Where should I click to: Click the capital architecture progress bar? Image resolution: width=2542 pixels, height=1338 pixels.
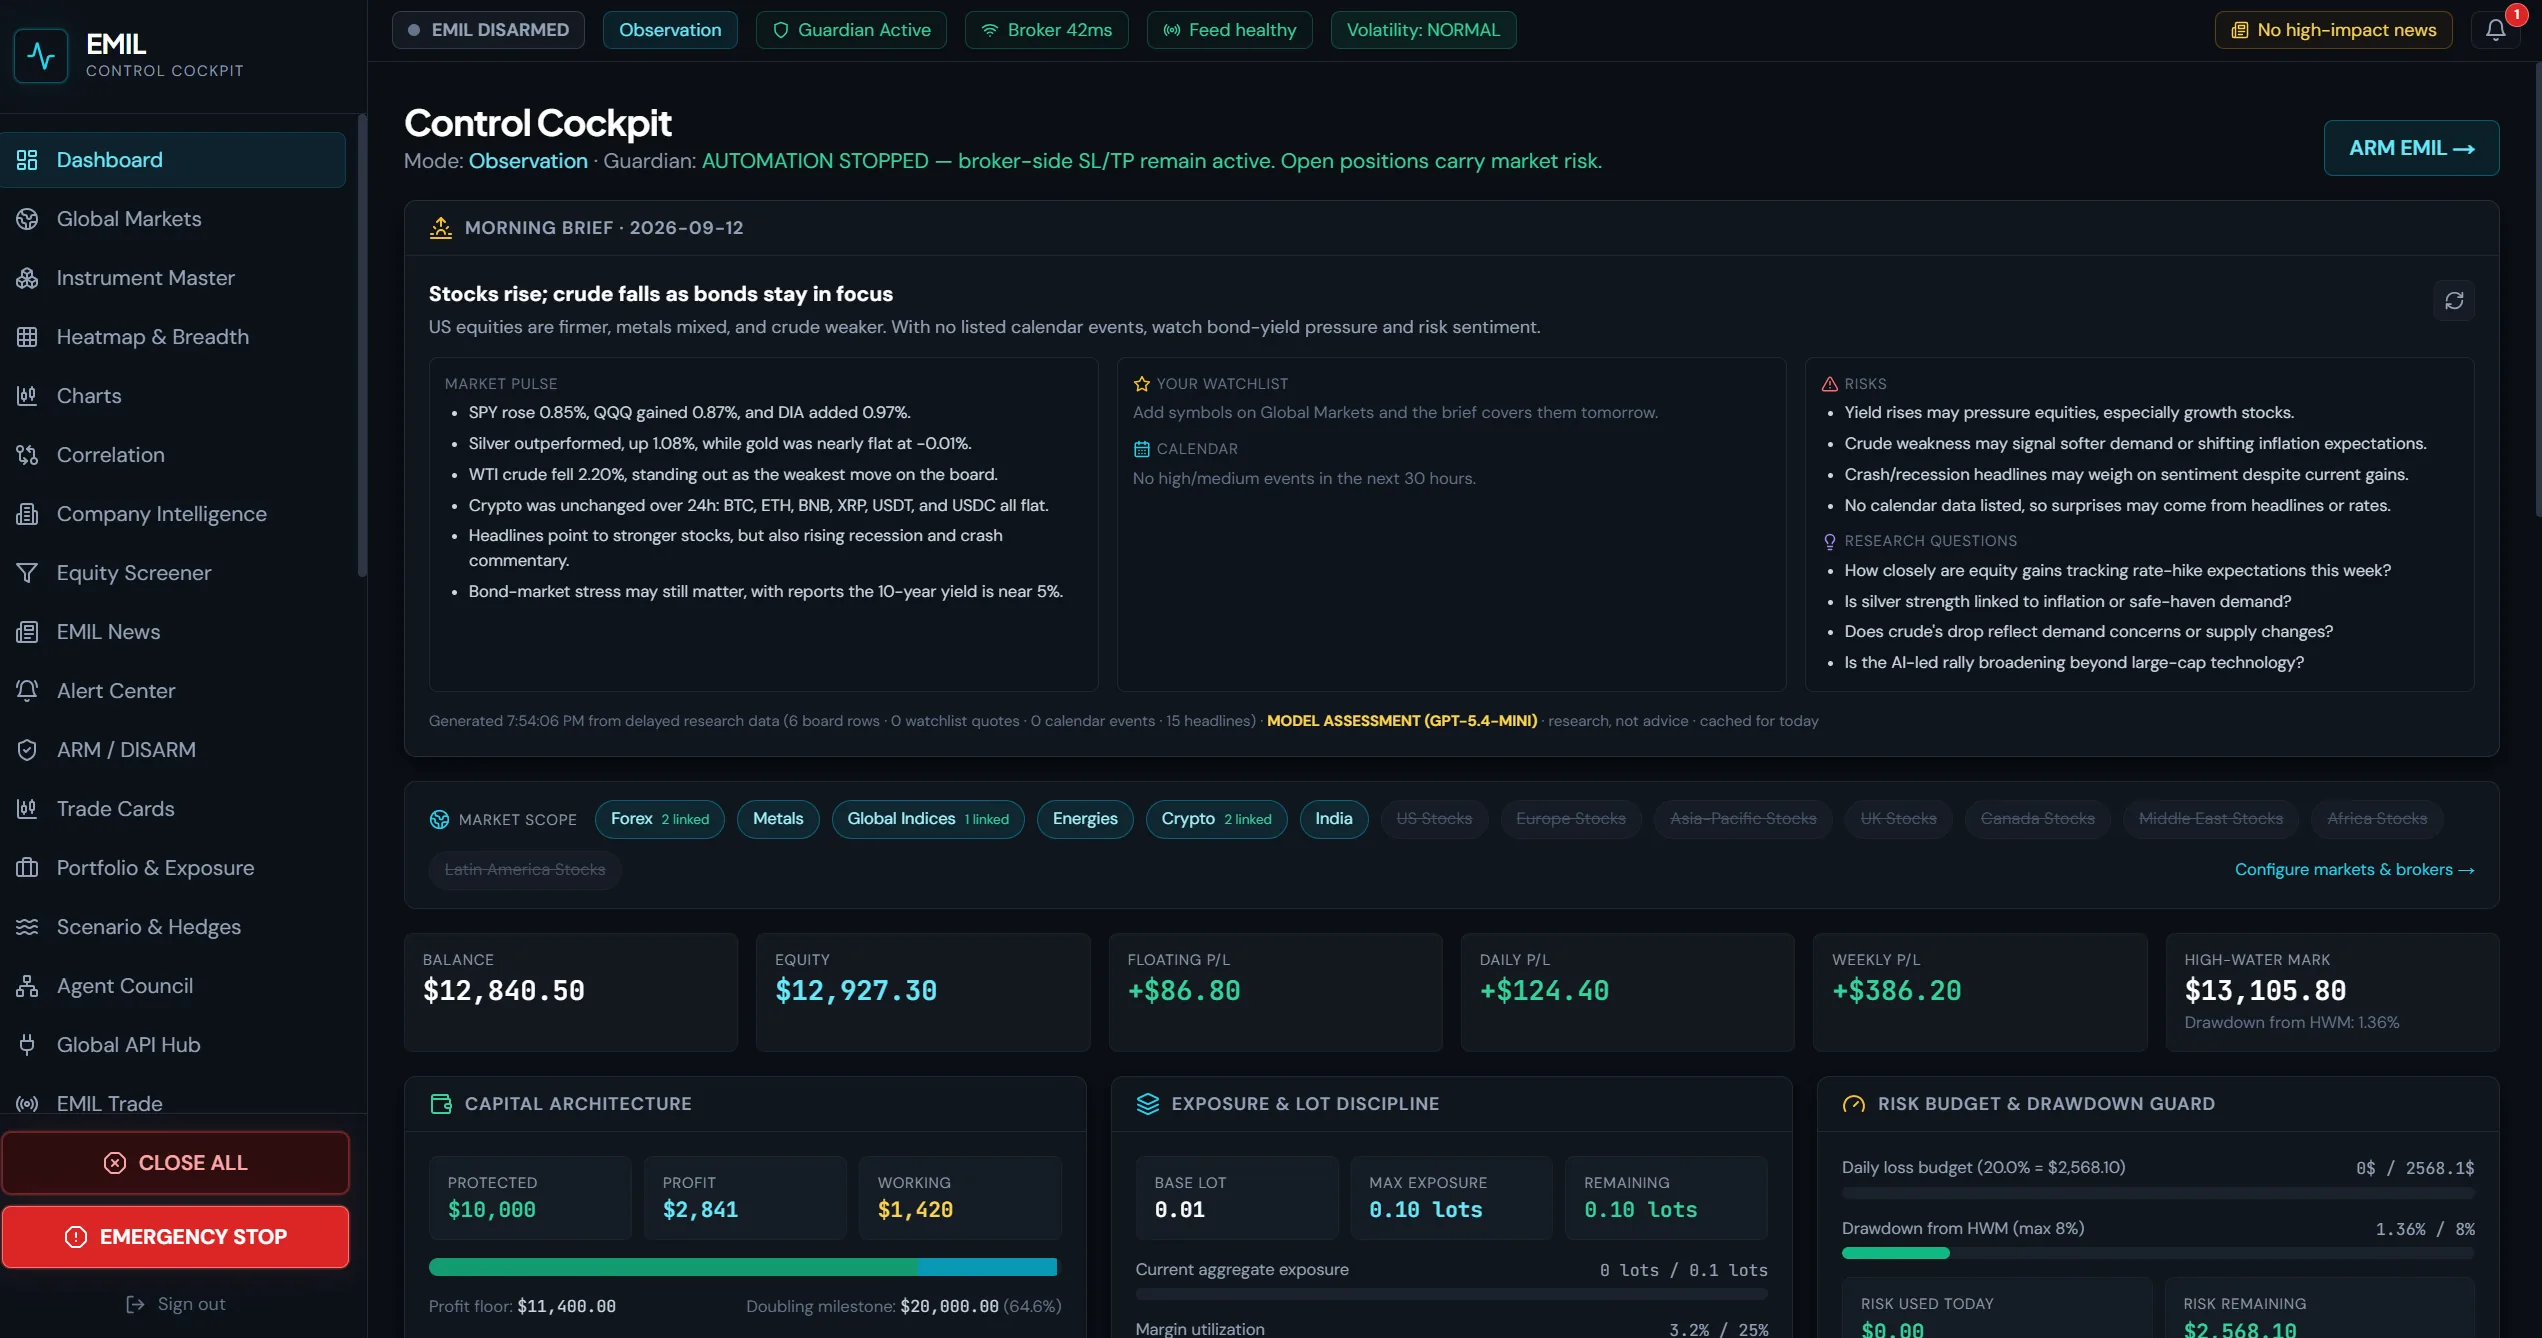[x=743, y=1267]
